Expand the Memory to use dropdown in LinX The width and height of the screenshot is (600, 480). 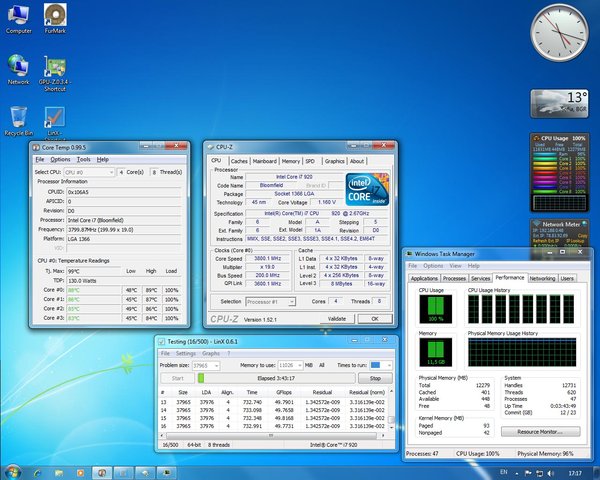pos(290,366)
